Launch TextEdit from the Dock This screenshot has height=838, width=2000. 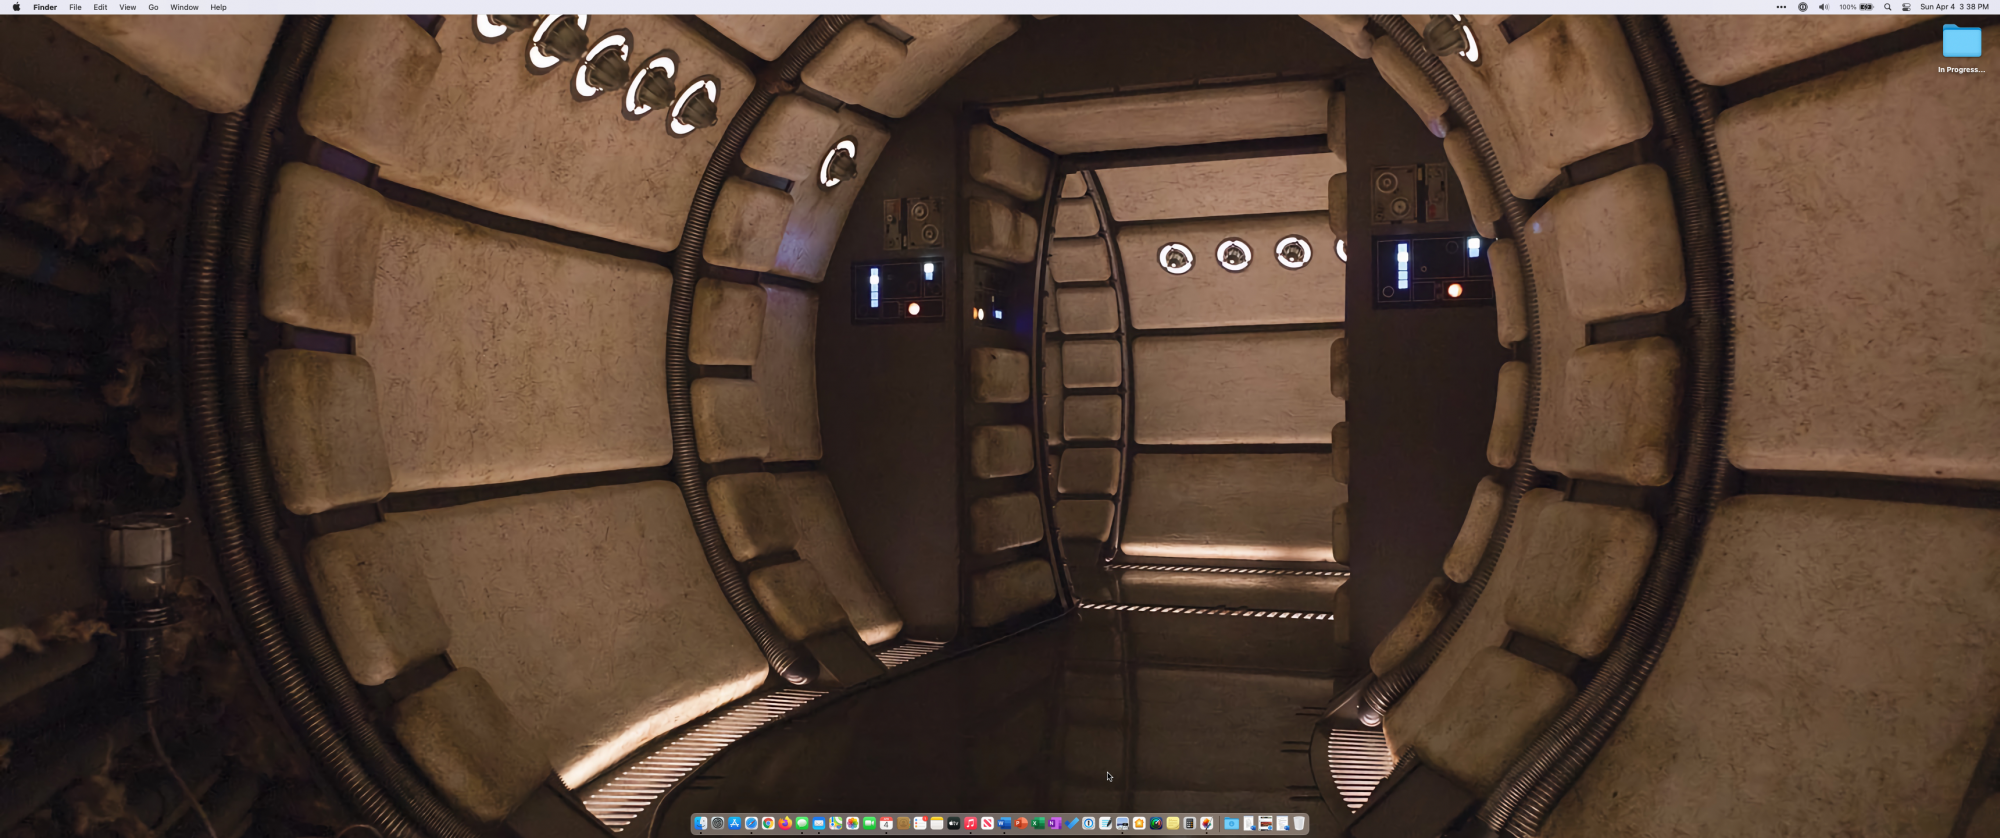tap(1105, 823)
